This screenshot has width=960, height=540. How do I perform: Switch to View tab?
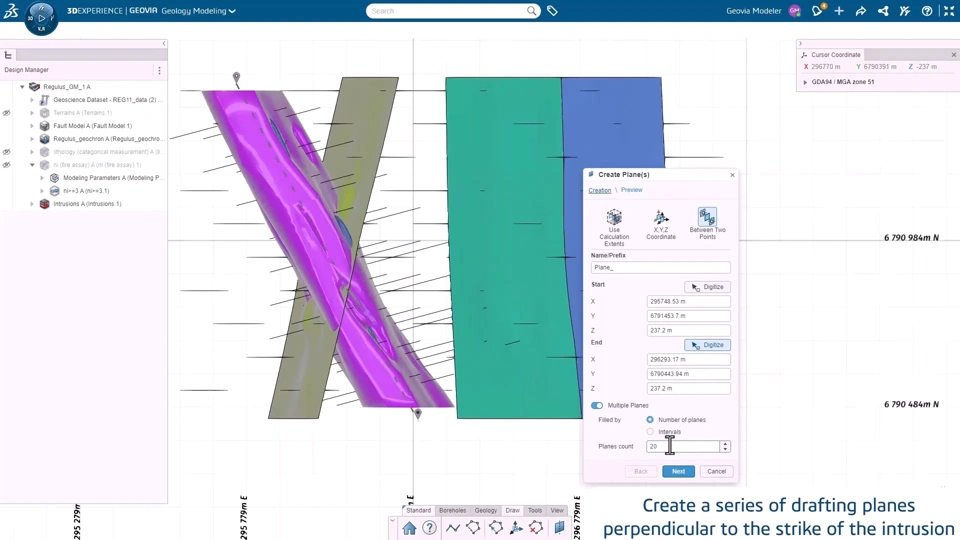(557, 510)
